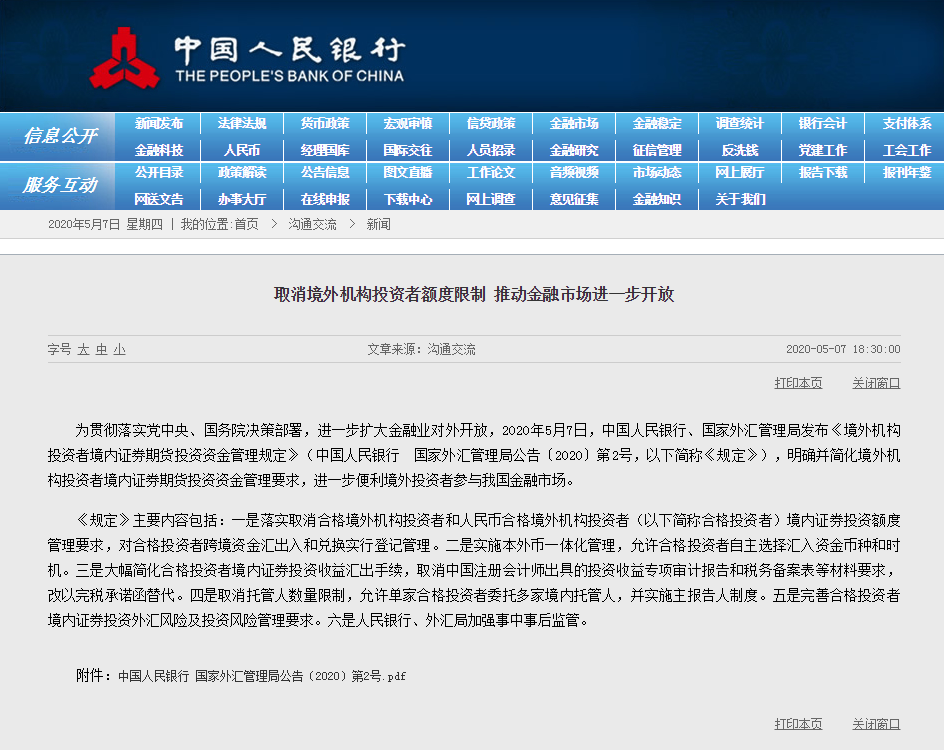Open the 下载中心 page
The height and width of the screenshot is (750, 944).
(x=406, y=199)
